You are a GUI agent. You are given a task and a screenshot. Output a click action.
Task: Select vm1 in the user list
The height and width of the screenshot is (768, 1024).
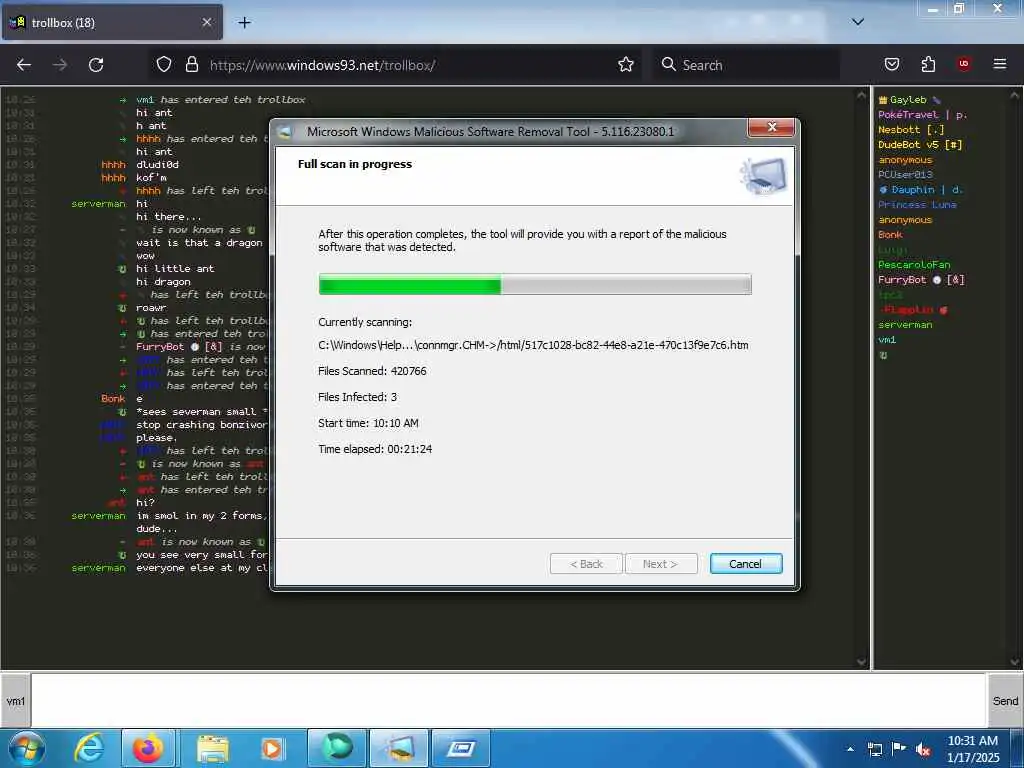(887, 340)
